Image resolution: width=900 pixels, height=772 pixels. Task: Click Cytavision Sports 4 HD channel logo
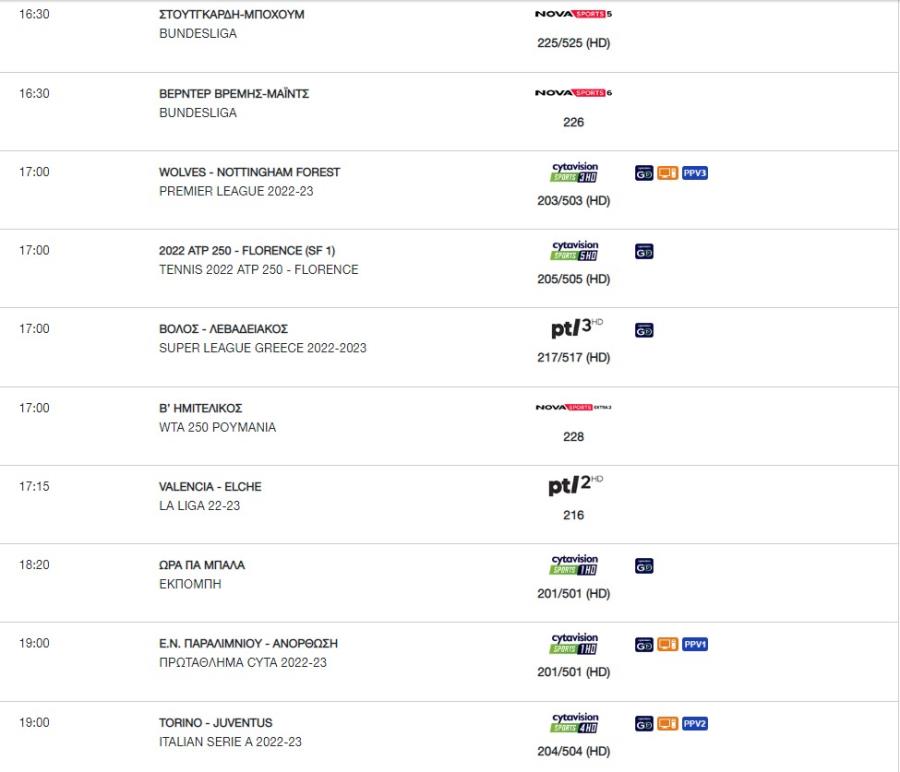click(x=574, y=723)
